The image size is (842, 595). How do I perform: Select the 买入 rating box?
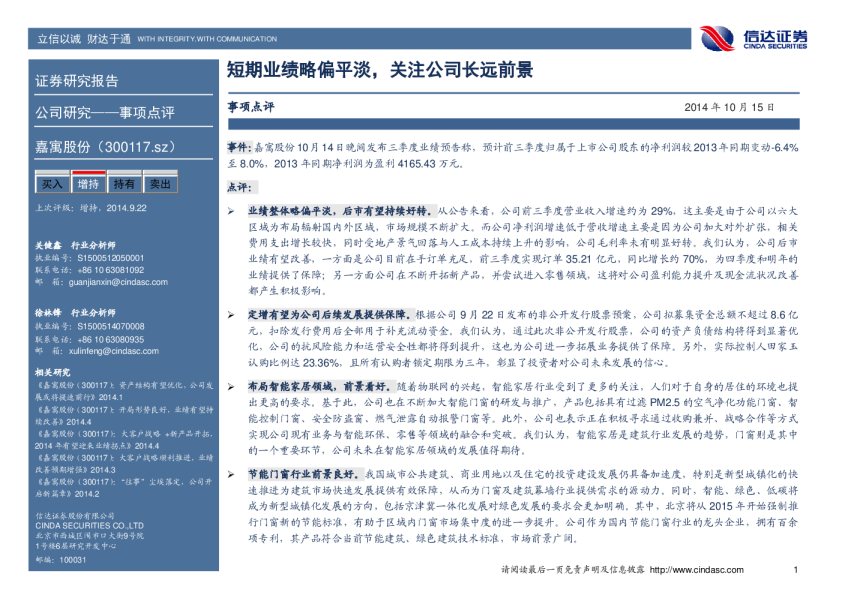point(52,184)
